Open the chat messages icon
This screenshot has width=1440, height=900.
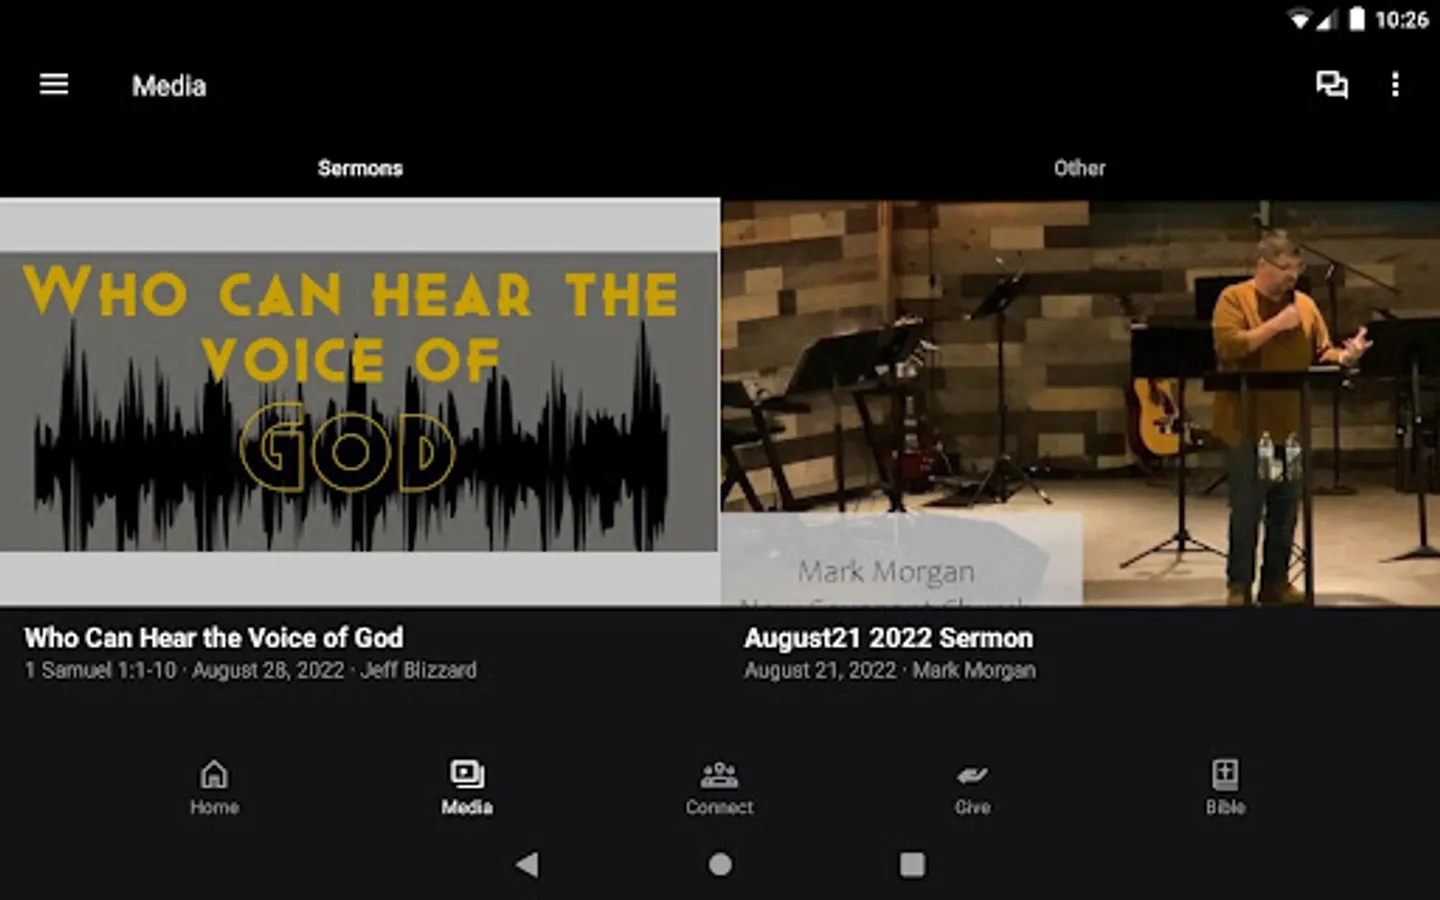pyautogui.click(x=1331, y=85)
